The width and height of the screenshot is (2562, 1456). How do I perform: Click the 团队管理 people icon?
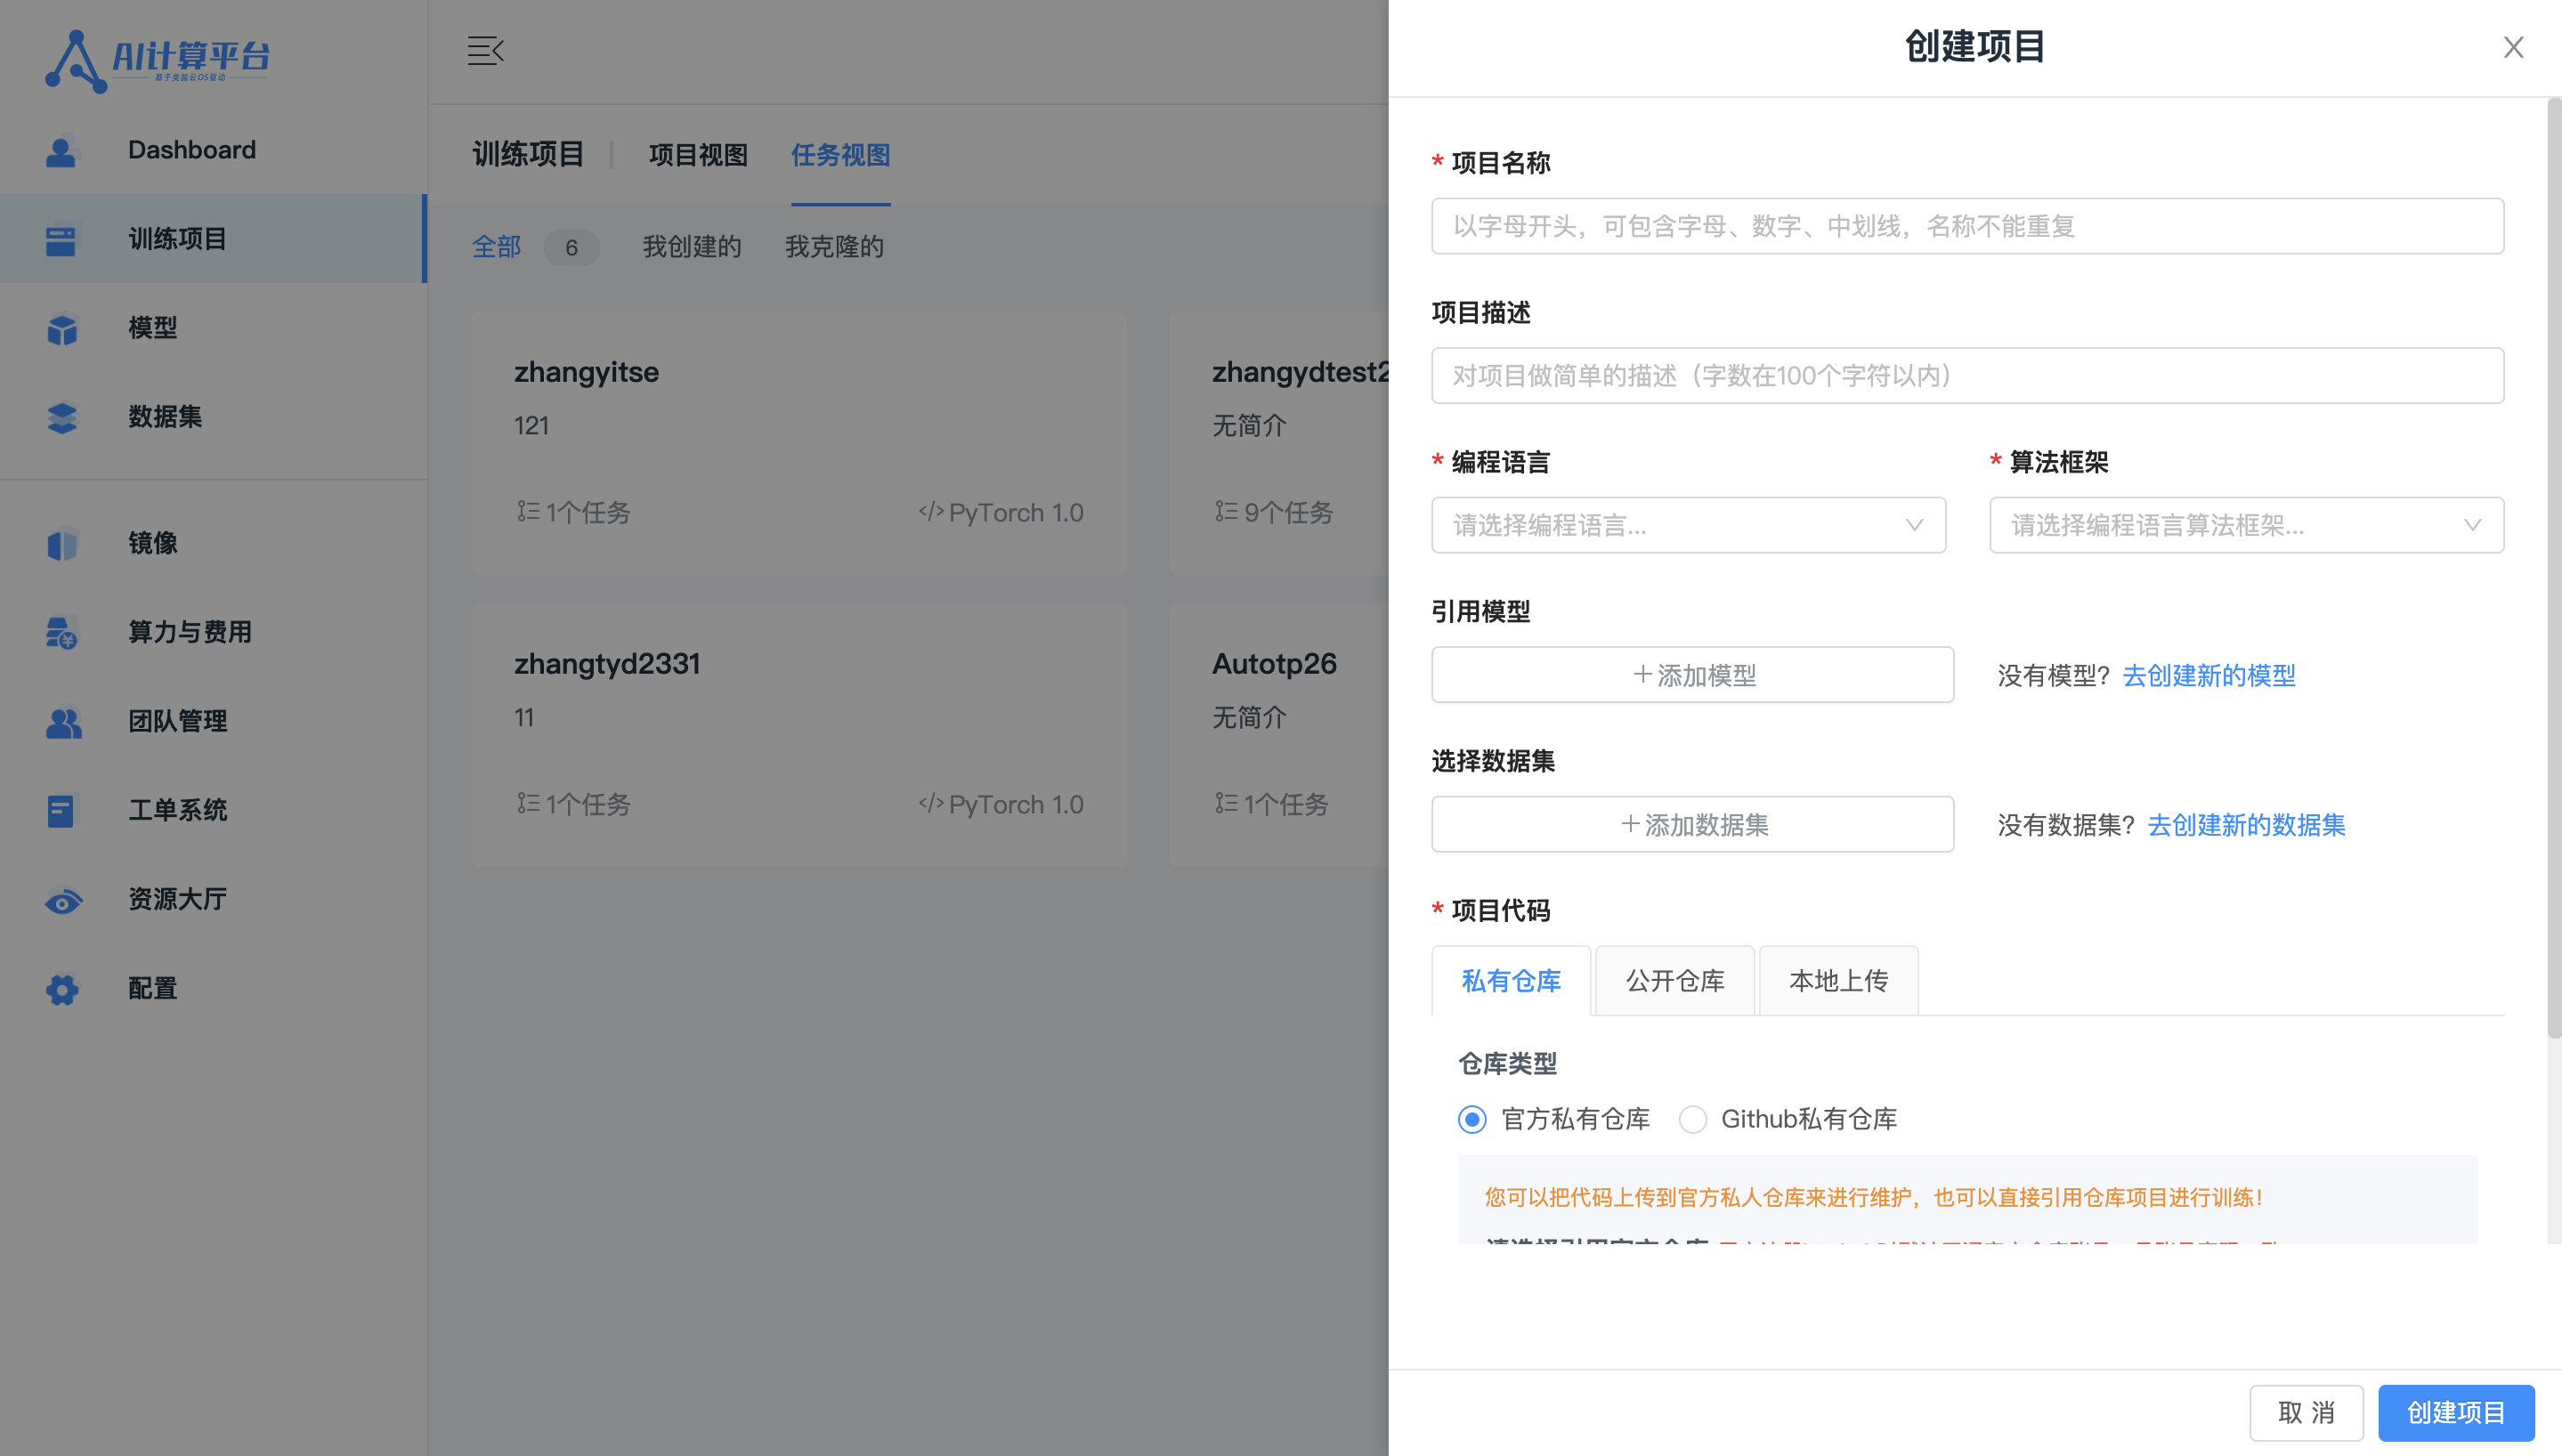(x=63, y=722)
